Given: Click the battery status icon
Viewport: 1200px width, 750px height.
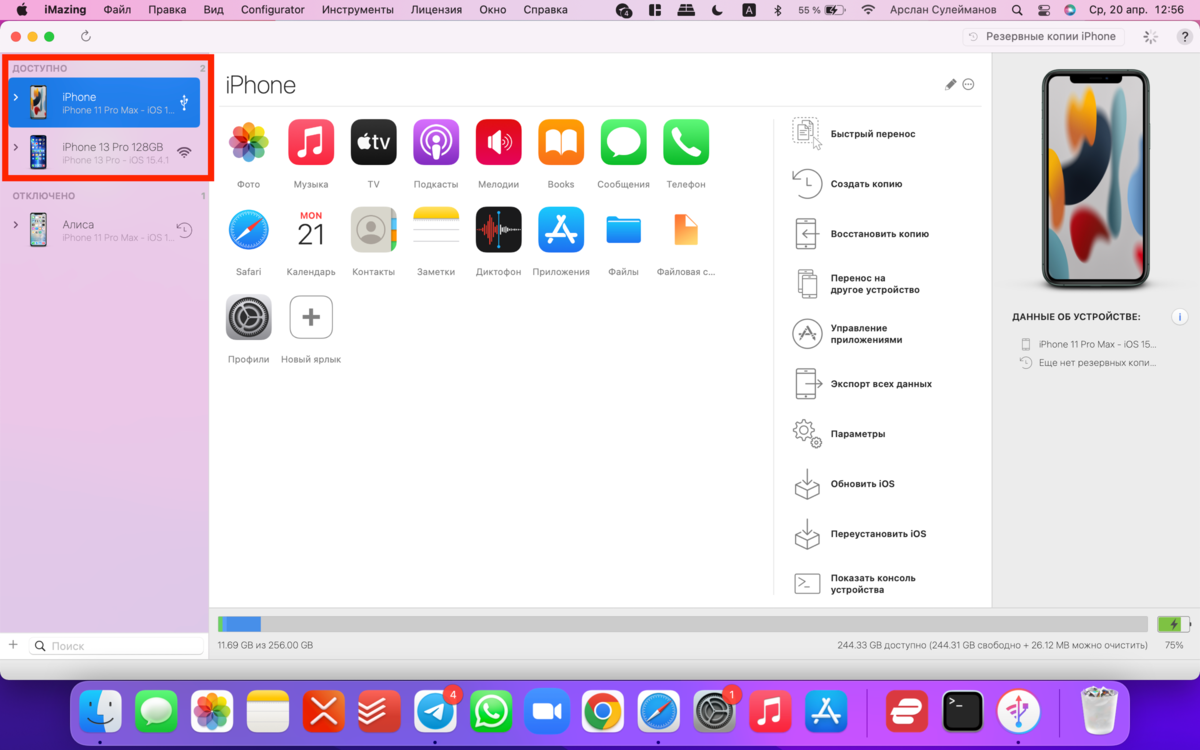Looking at the screenshot, I should click(1174, 624).
